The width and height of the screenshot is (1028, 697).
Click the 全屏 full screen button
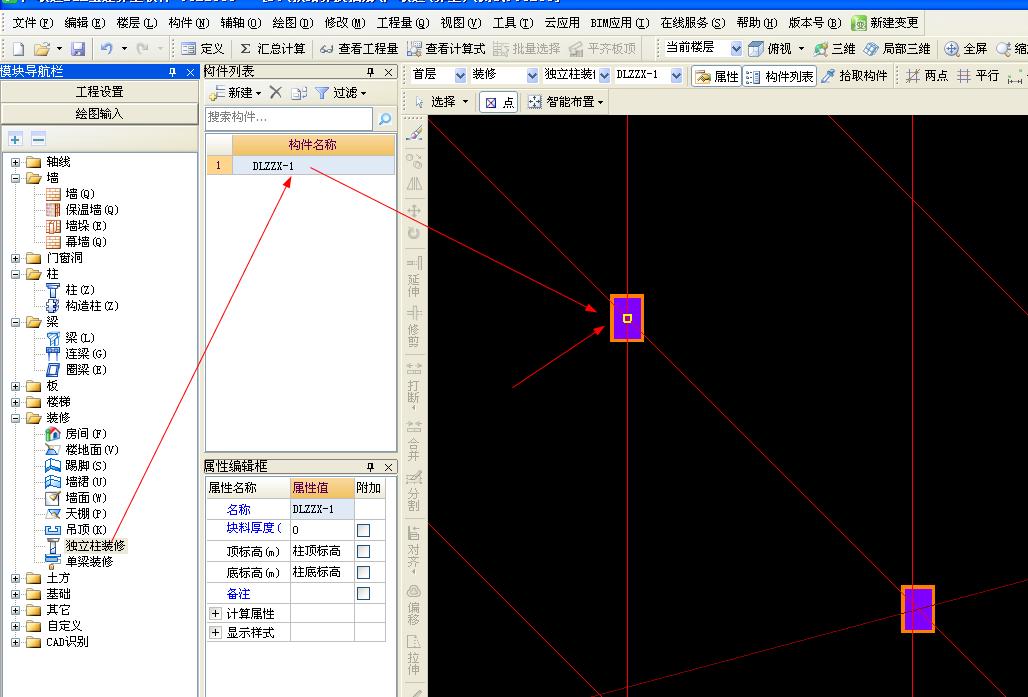(966, 49)
